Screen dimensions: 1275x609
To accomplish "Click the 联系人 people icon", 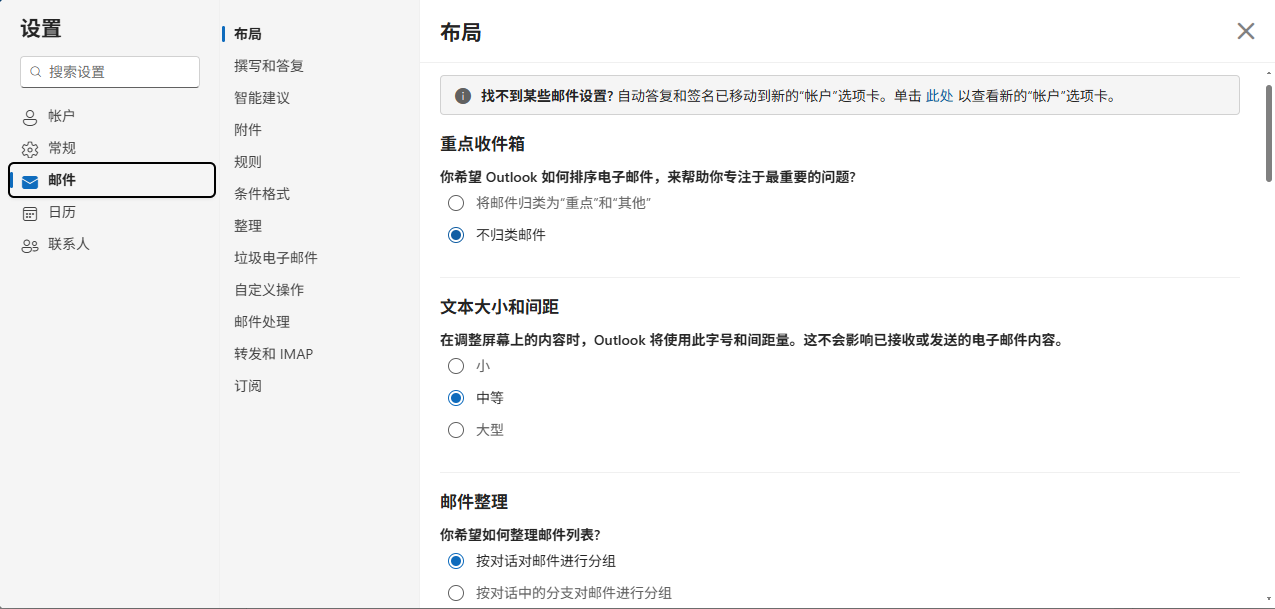I will tap(30, 245).
